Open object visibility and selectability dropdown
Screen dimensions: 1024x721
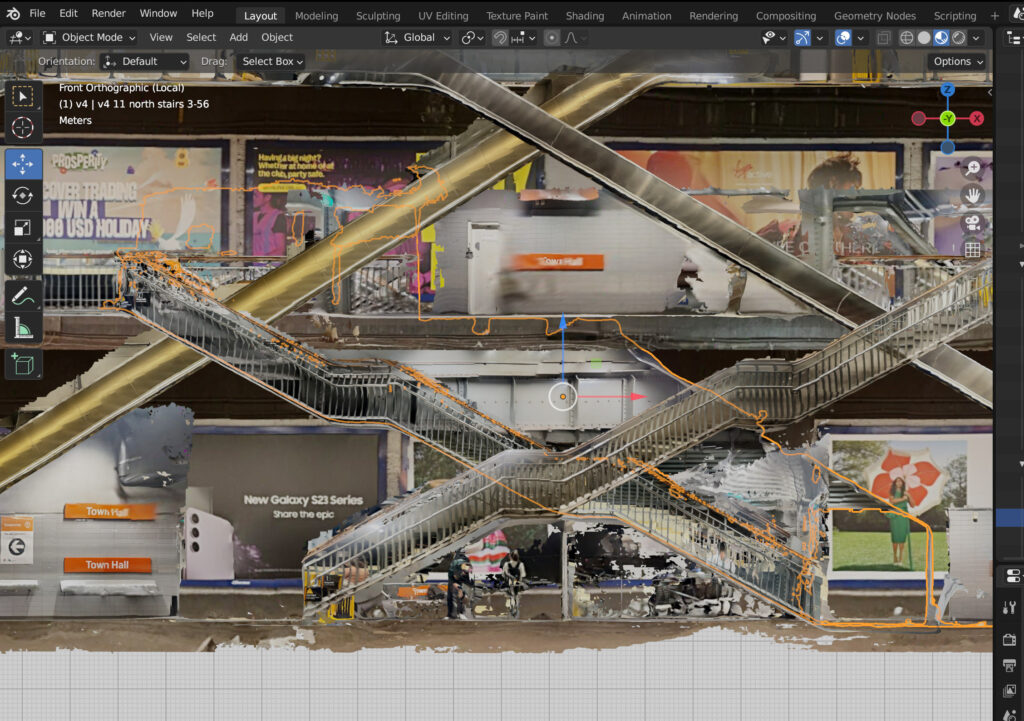774,38
